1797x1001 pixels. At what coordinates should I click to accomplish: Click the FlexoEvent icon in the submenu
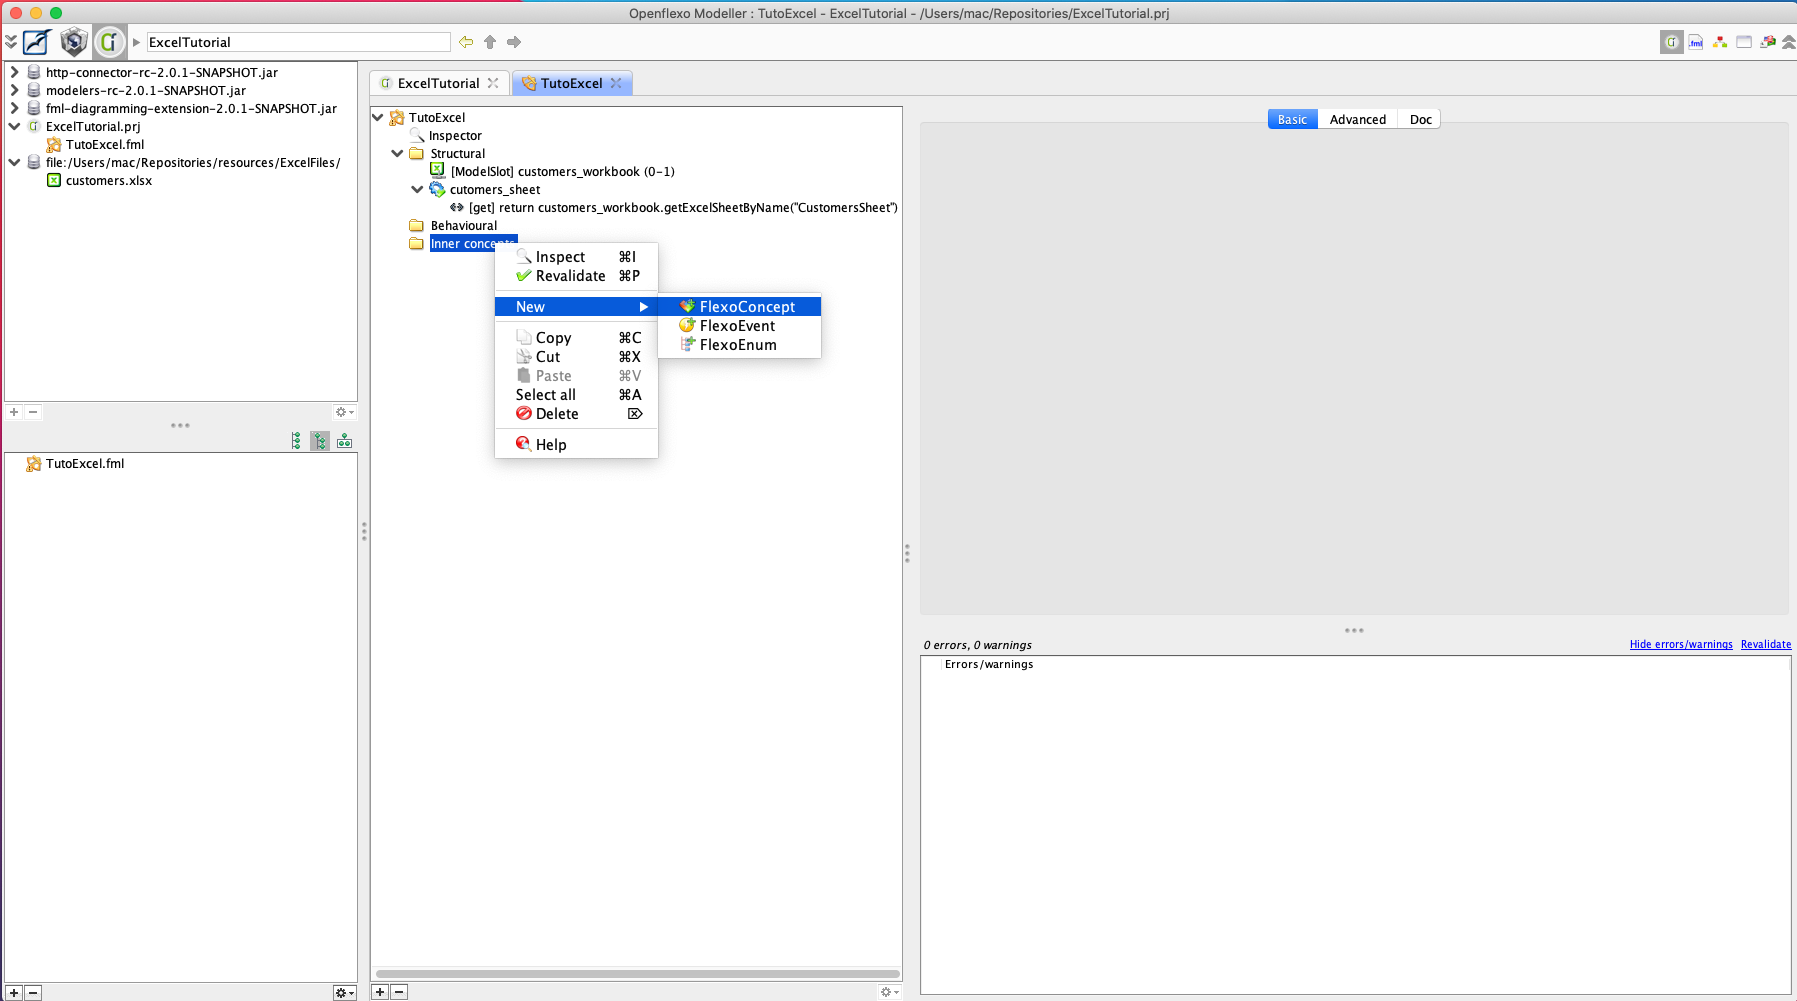687,325
